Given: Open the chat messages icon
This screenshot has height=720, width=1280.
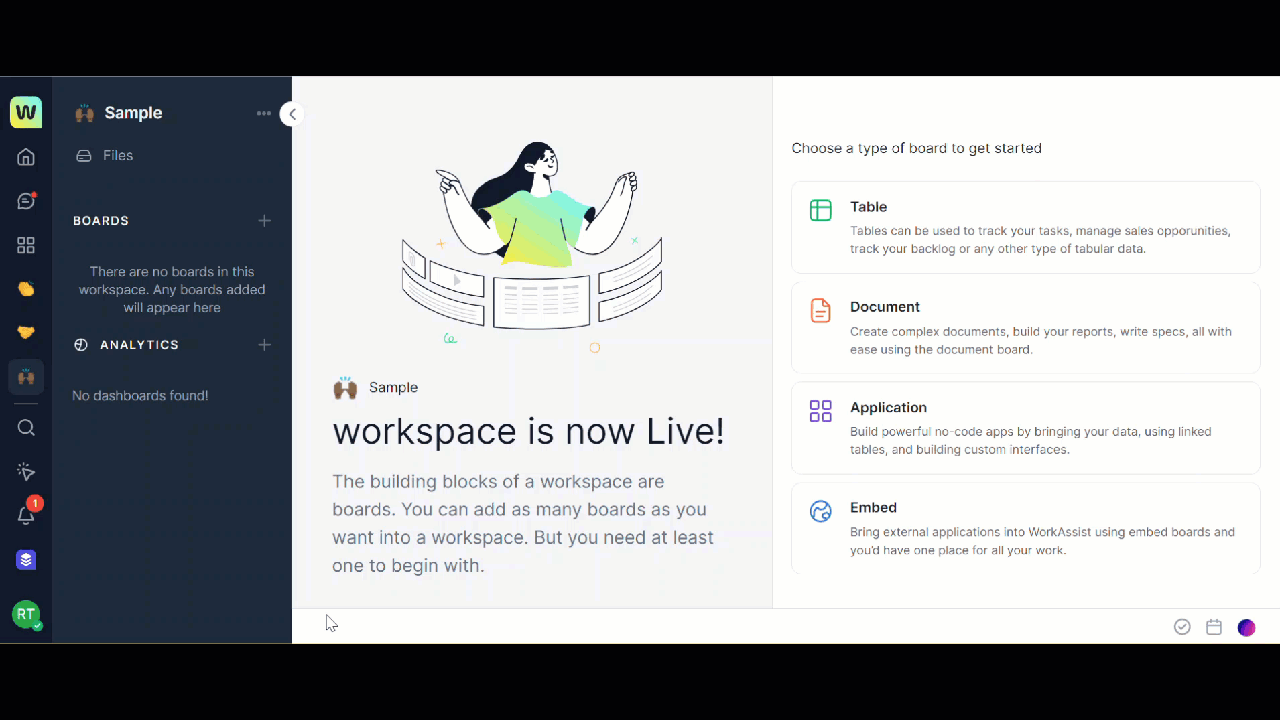Looking at the screenshot, I should (x=26, y=201).
